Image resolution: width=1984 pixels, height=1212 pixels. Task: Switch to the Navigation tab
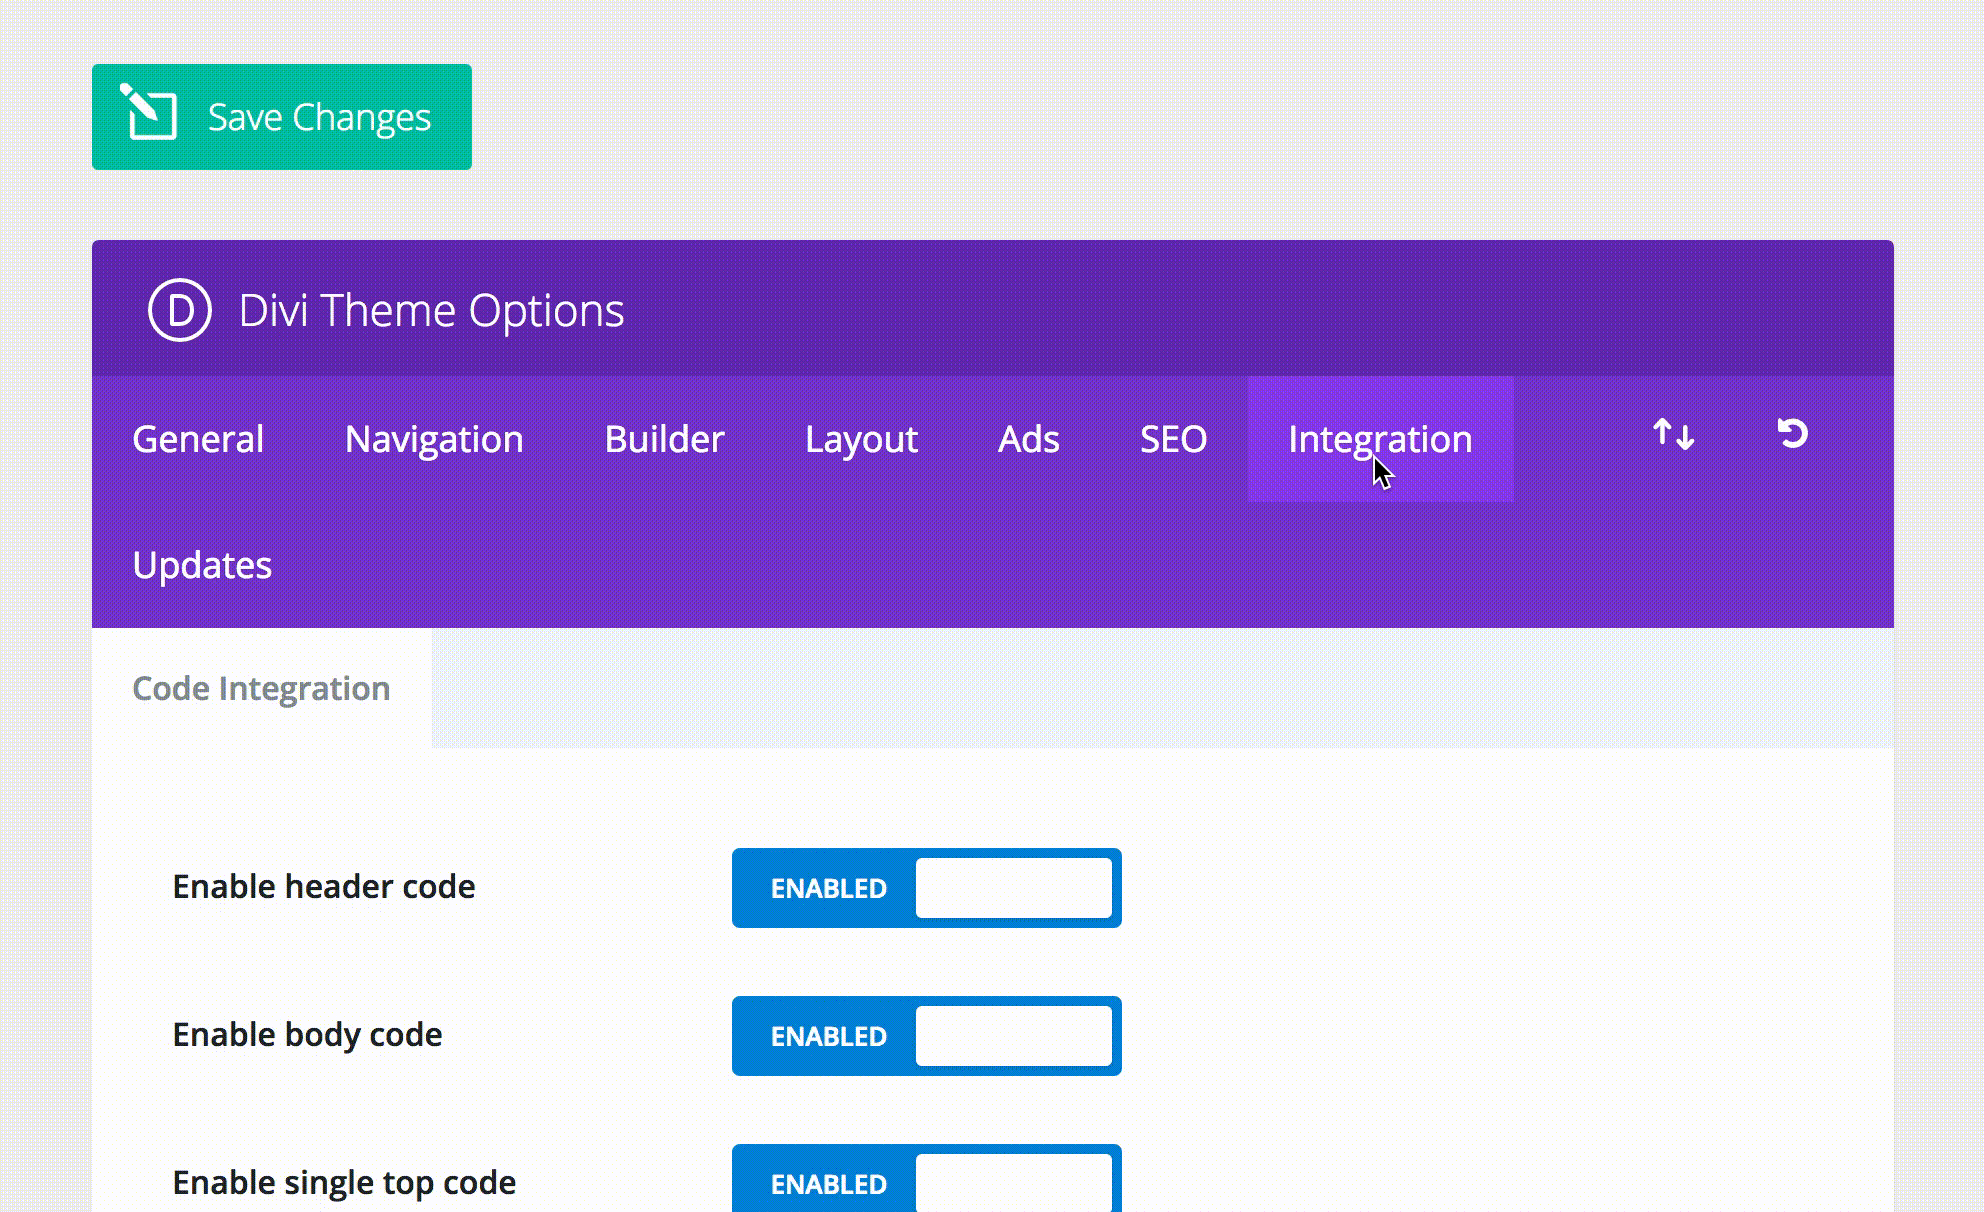pyautogui.click(x=434, y=439)
